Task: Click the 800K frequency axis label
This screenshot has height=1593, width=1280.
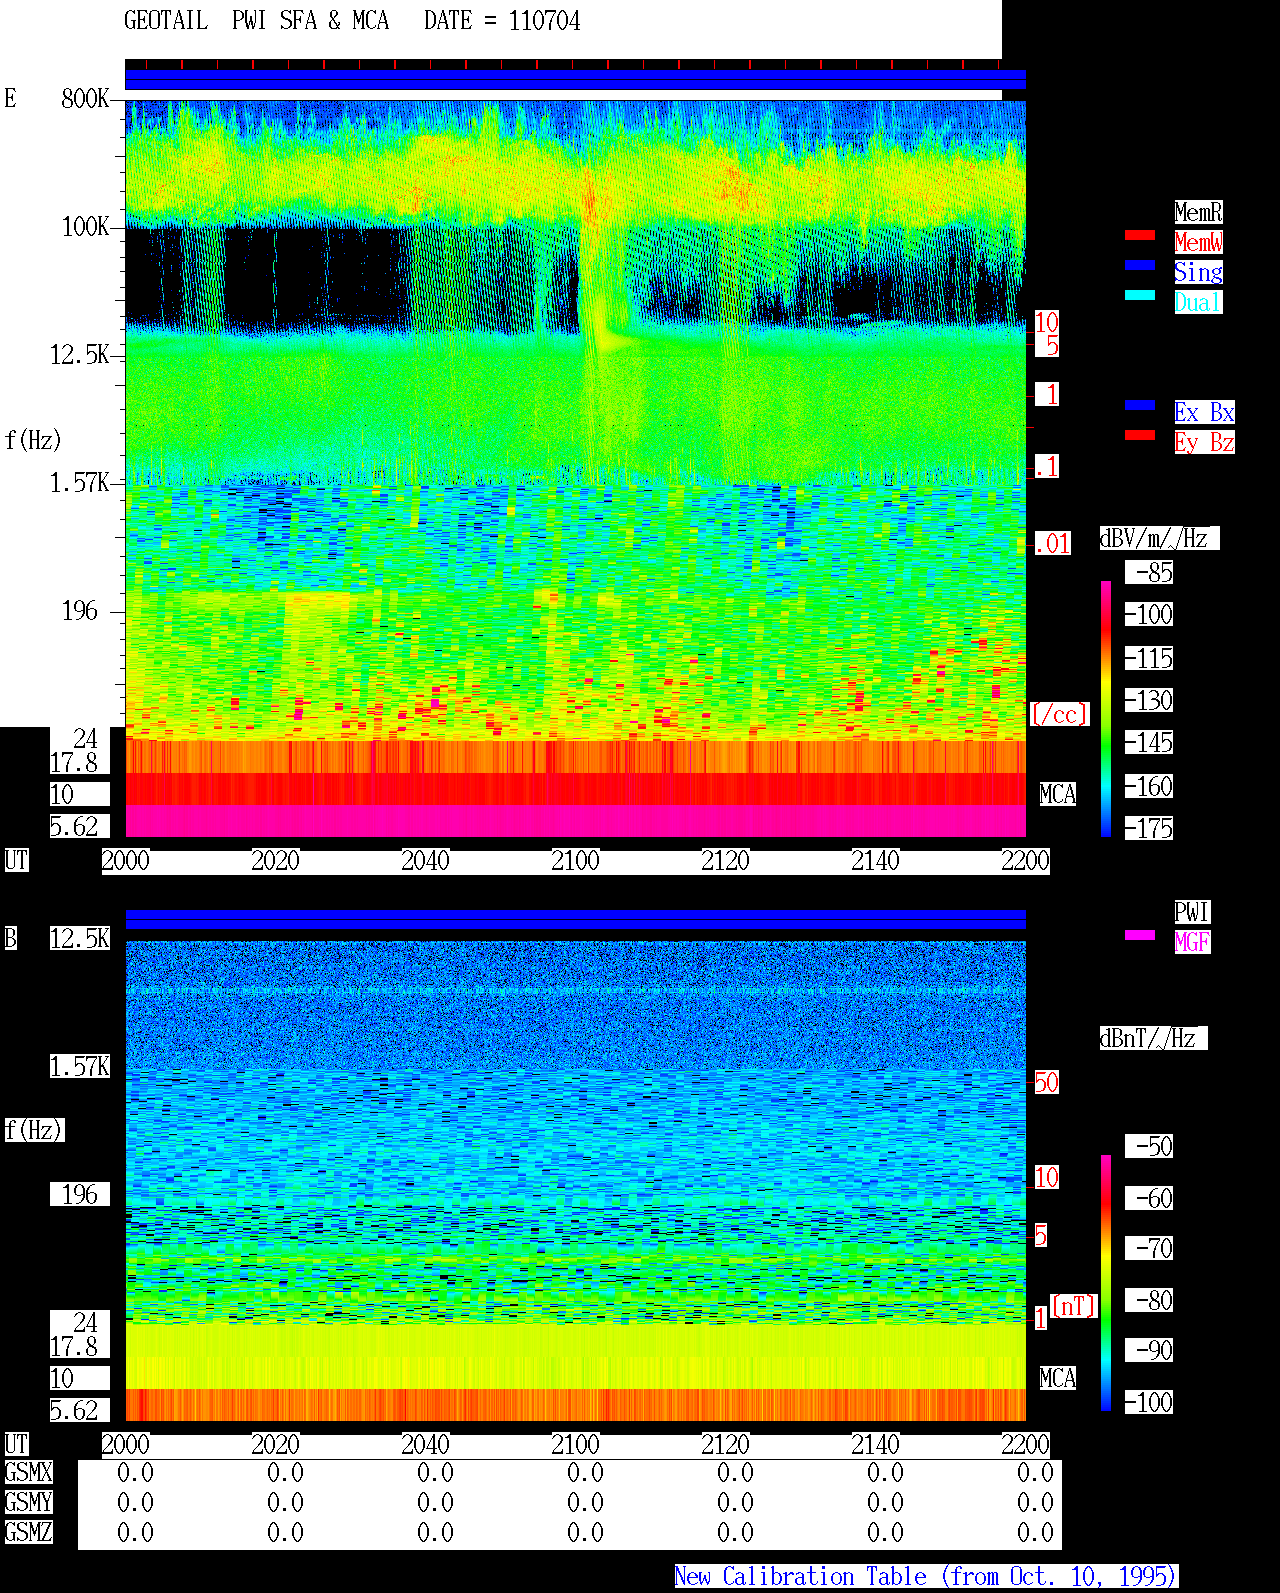Action: coord(85,99)
